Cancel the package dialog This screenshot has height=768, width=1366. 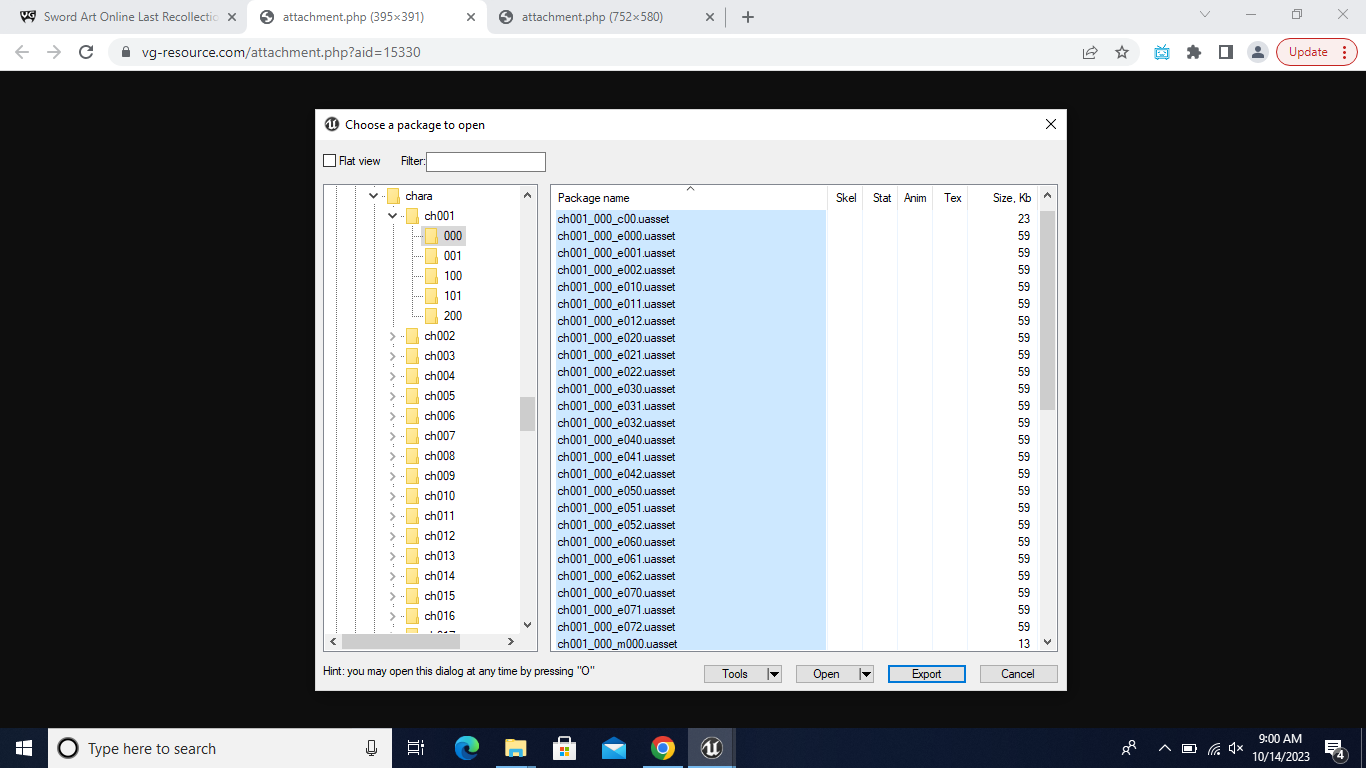[x=1018, y=674]
